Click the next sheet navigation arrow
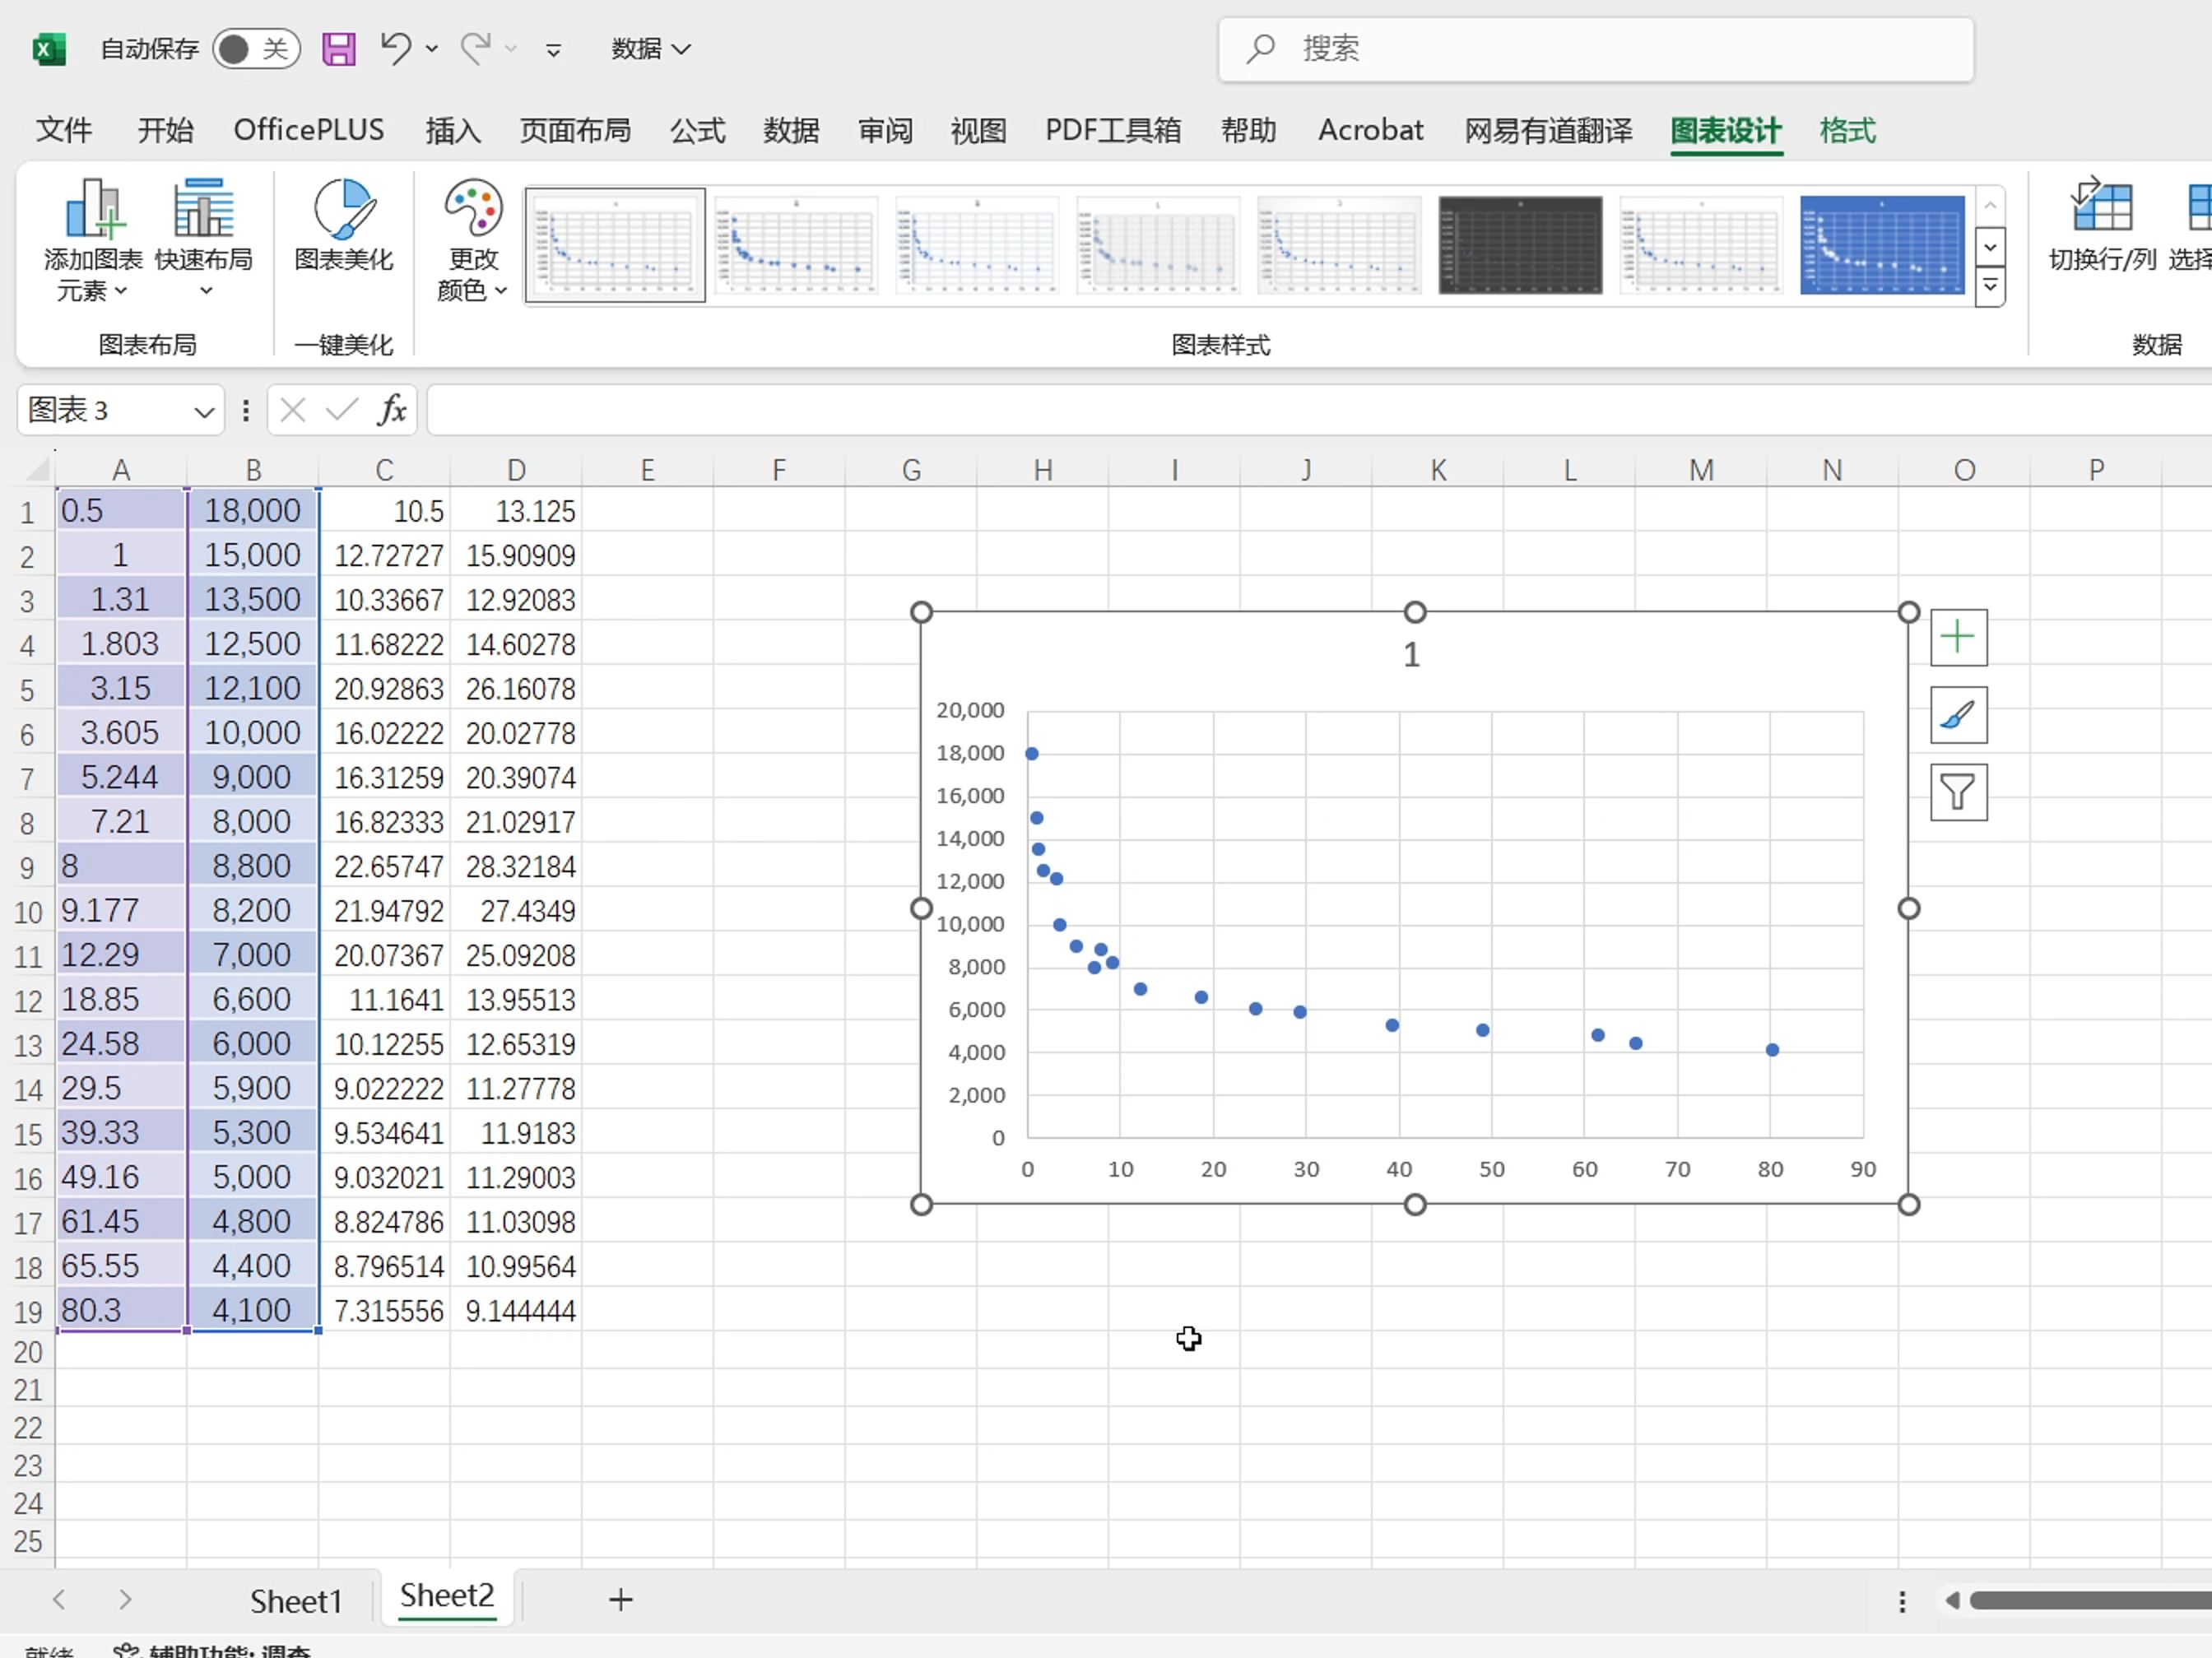 click(125, 1600)
